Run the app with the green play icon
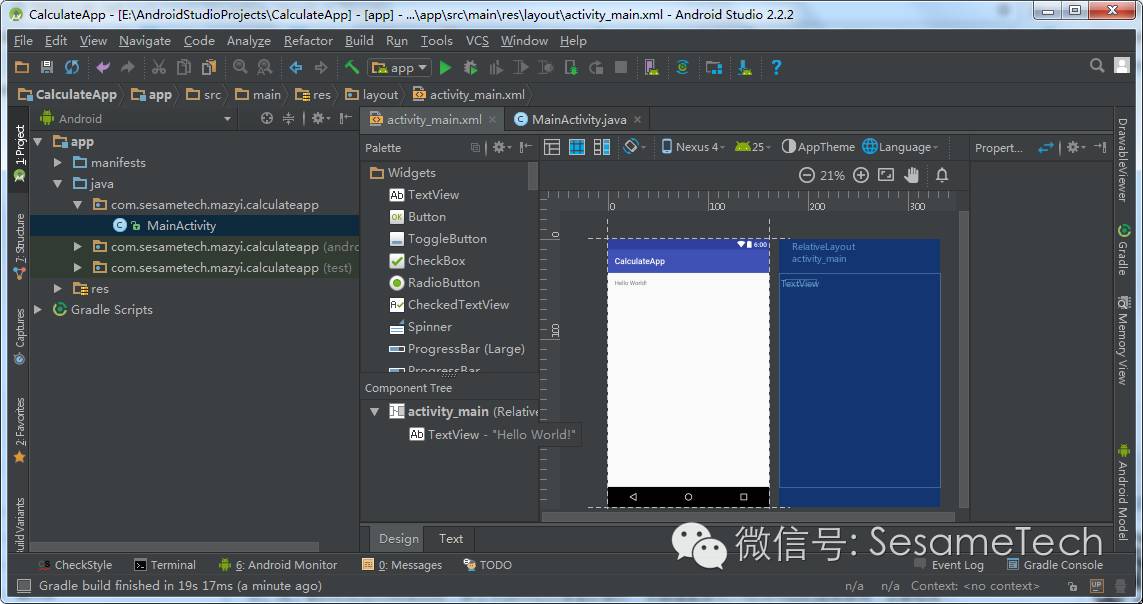The image size is (1143, 604). 445,68
